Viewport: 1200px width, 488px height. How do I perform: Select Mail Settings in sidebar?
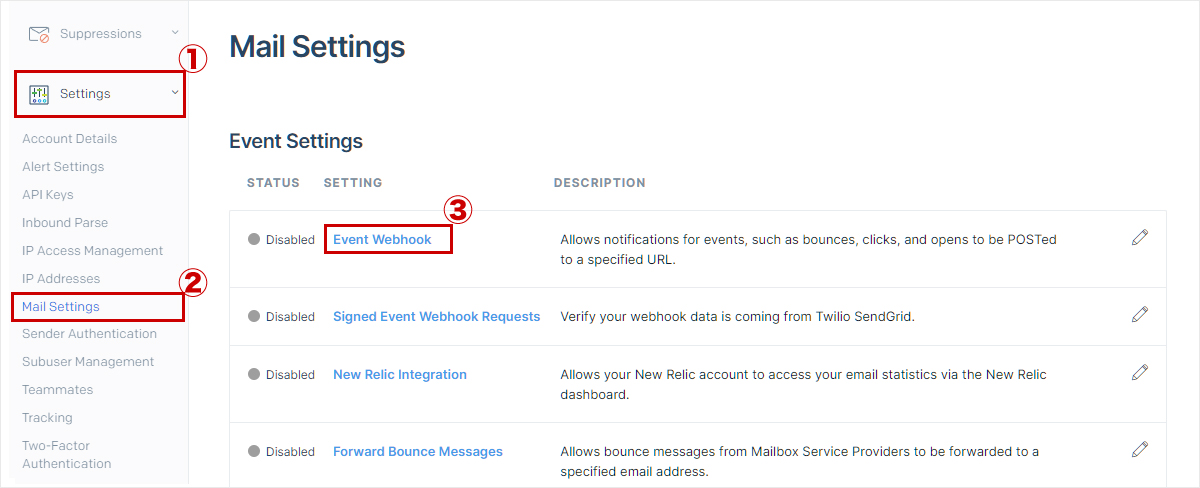pos(61,307)
